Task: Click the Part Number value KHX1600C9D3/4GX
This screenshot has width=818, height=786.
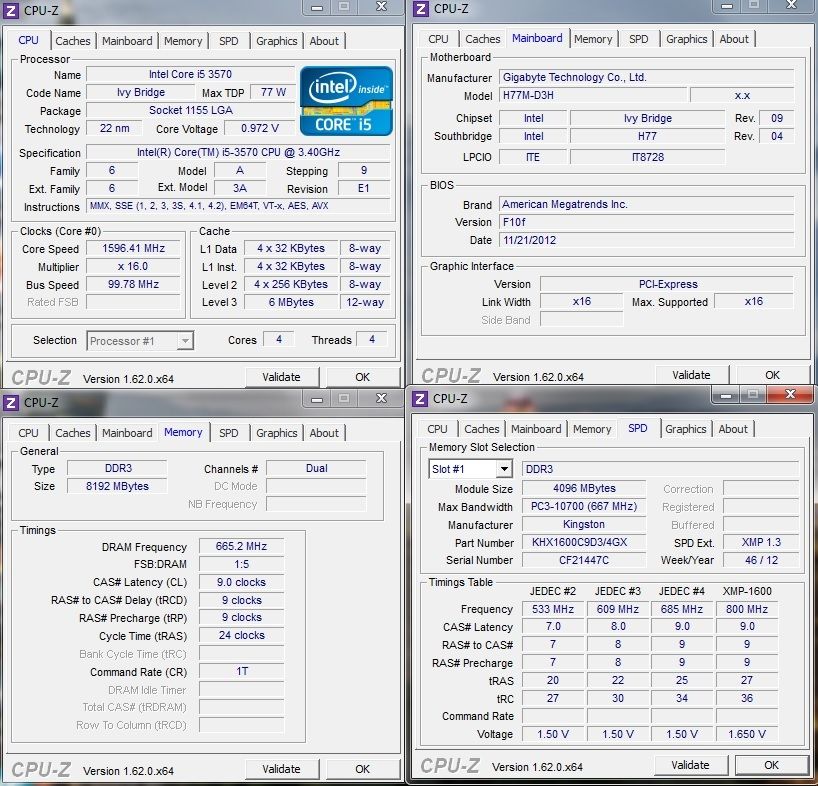Action: [584, 542]
